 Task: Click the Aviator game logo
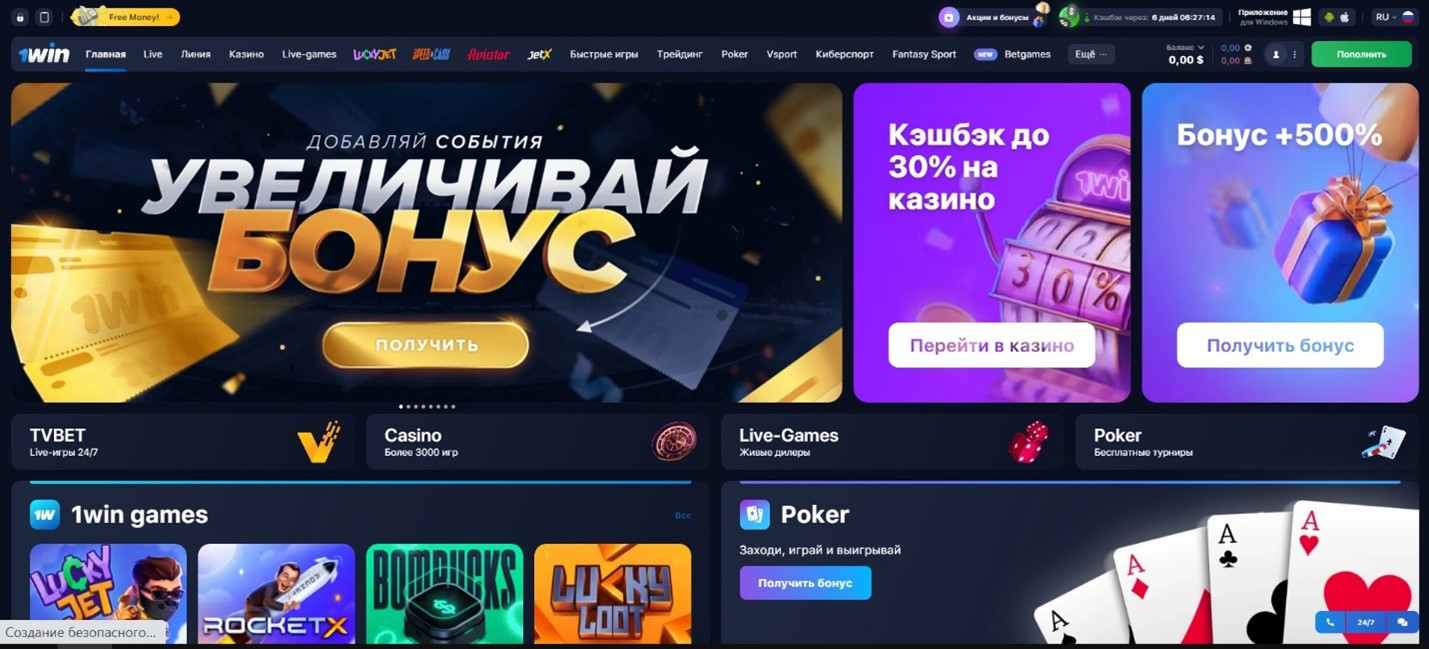point(488,54)
